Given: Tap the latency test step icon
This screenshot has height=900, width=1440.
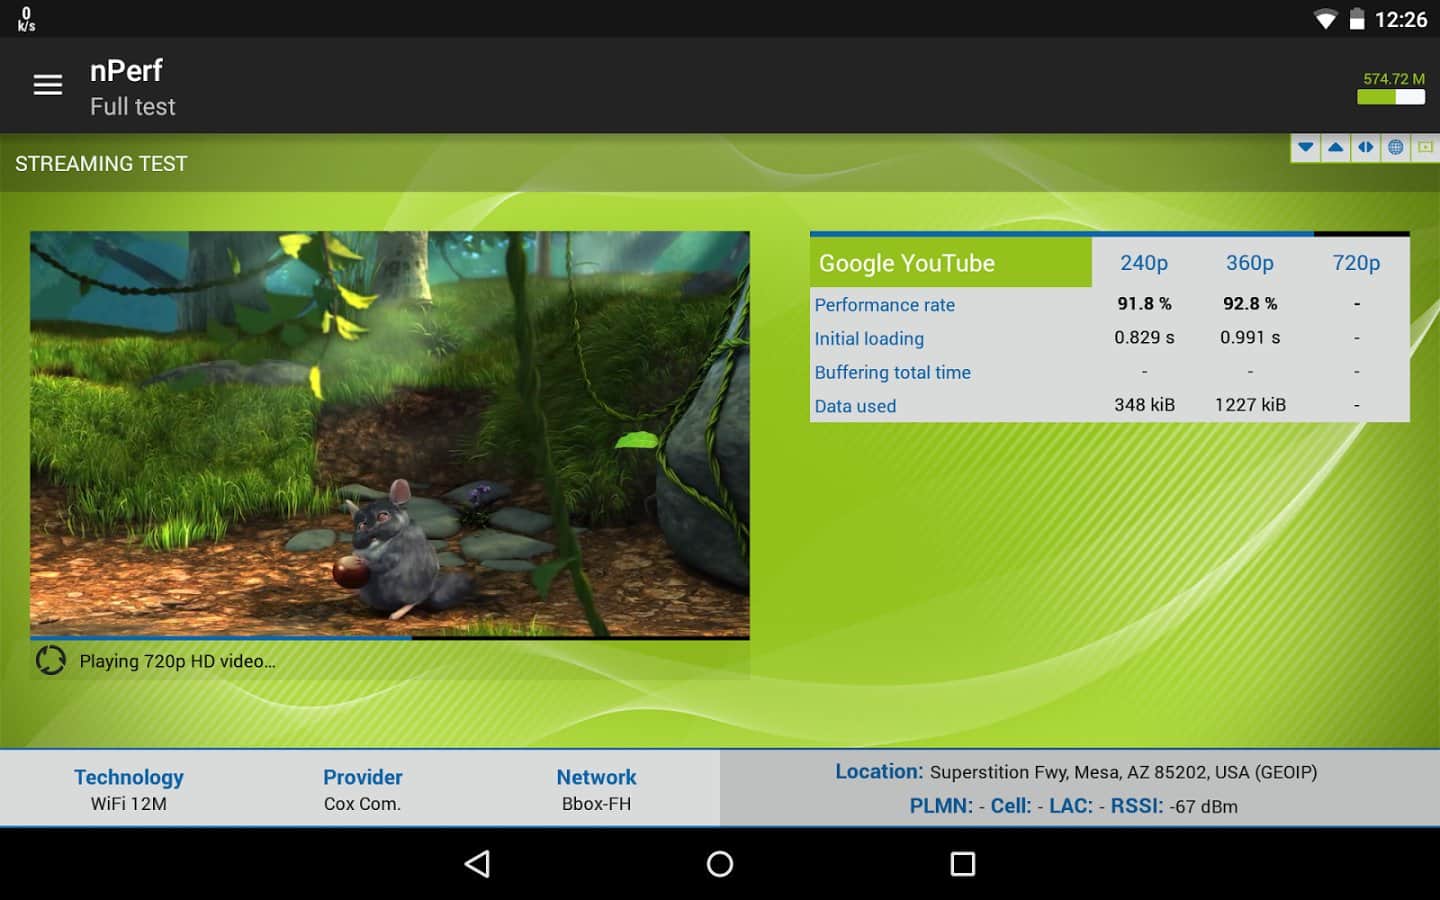Looking at the screenshot, I should [1365, 147].
